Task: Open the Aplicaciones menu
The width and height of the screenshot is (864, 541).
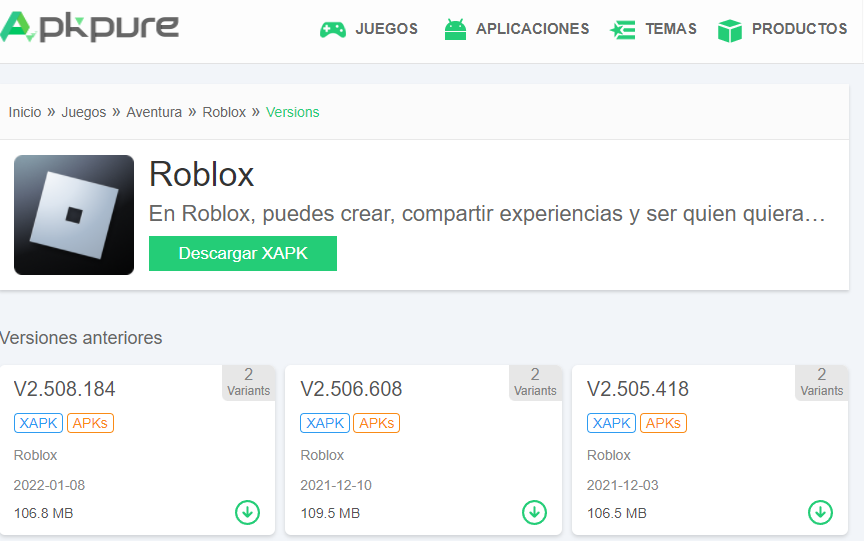Action: [x=532, y=29]
